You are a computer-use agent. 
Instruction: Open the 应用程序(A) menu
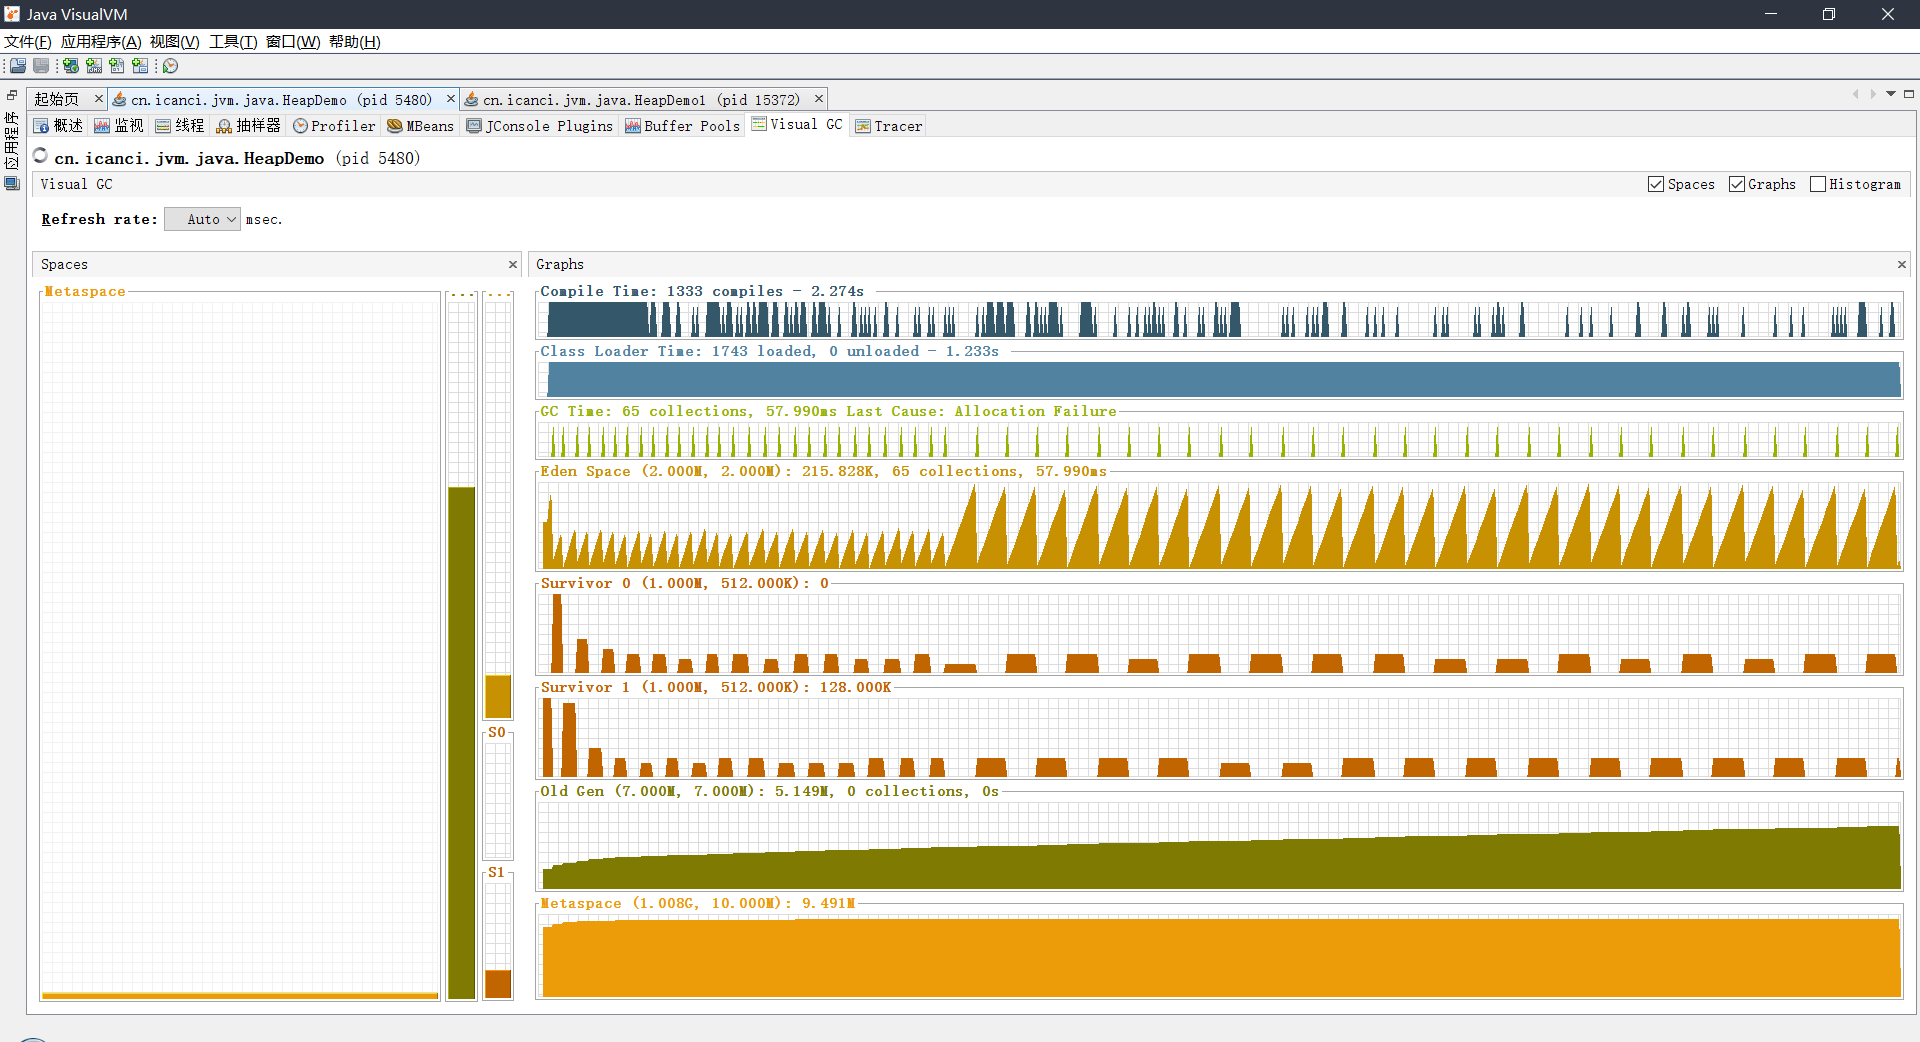101,42
